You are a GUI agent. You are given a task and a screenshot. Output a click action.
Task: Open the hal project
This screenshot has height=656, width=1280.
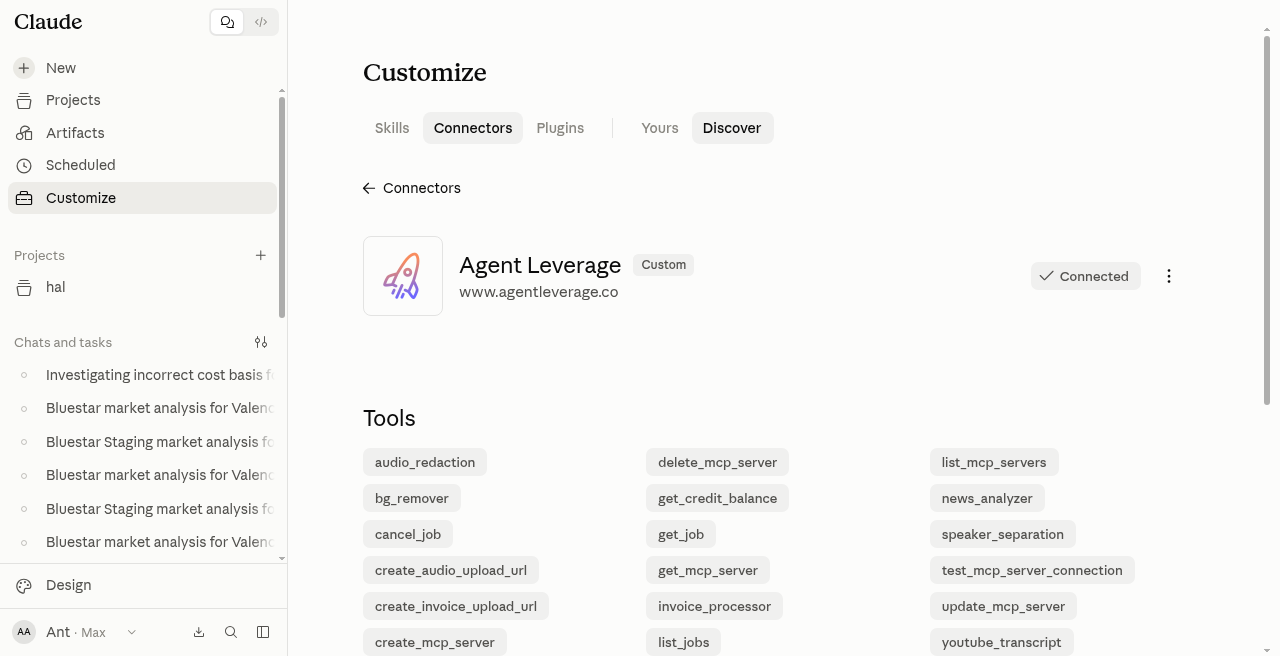(x=142, y=287)
